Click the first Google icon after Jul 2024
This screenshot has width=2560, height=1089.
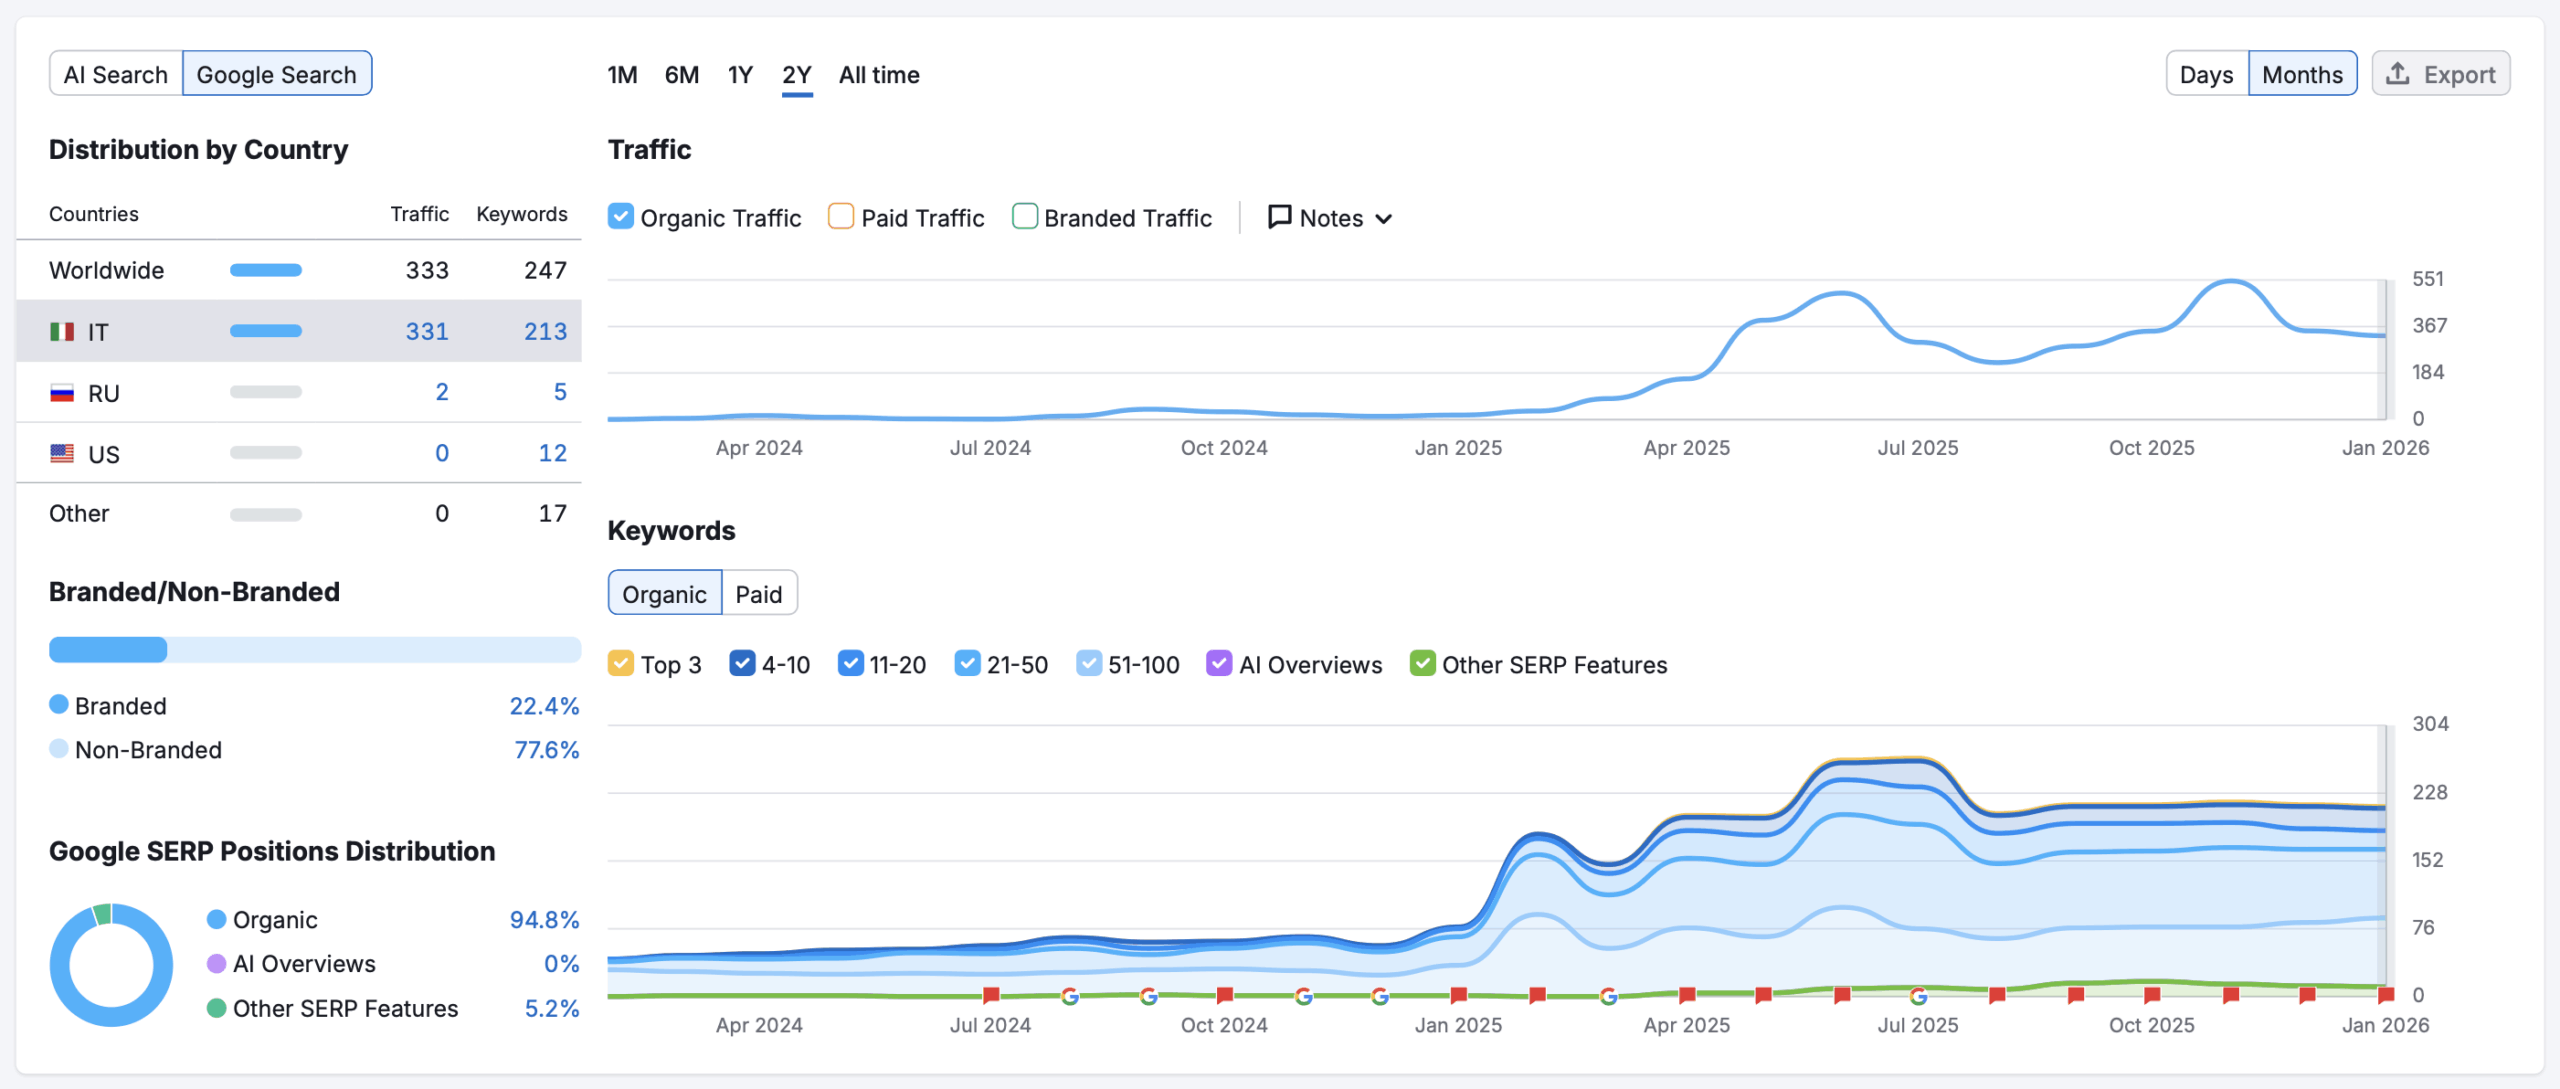tap(1070, 996)
